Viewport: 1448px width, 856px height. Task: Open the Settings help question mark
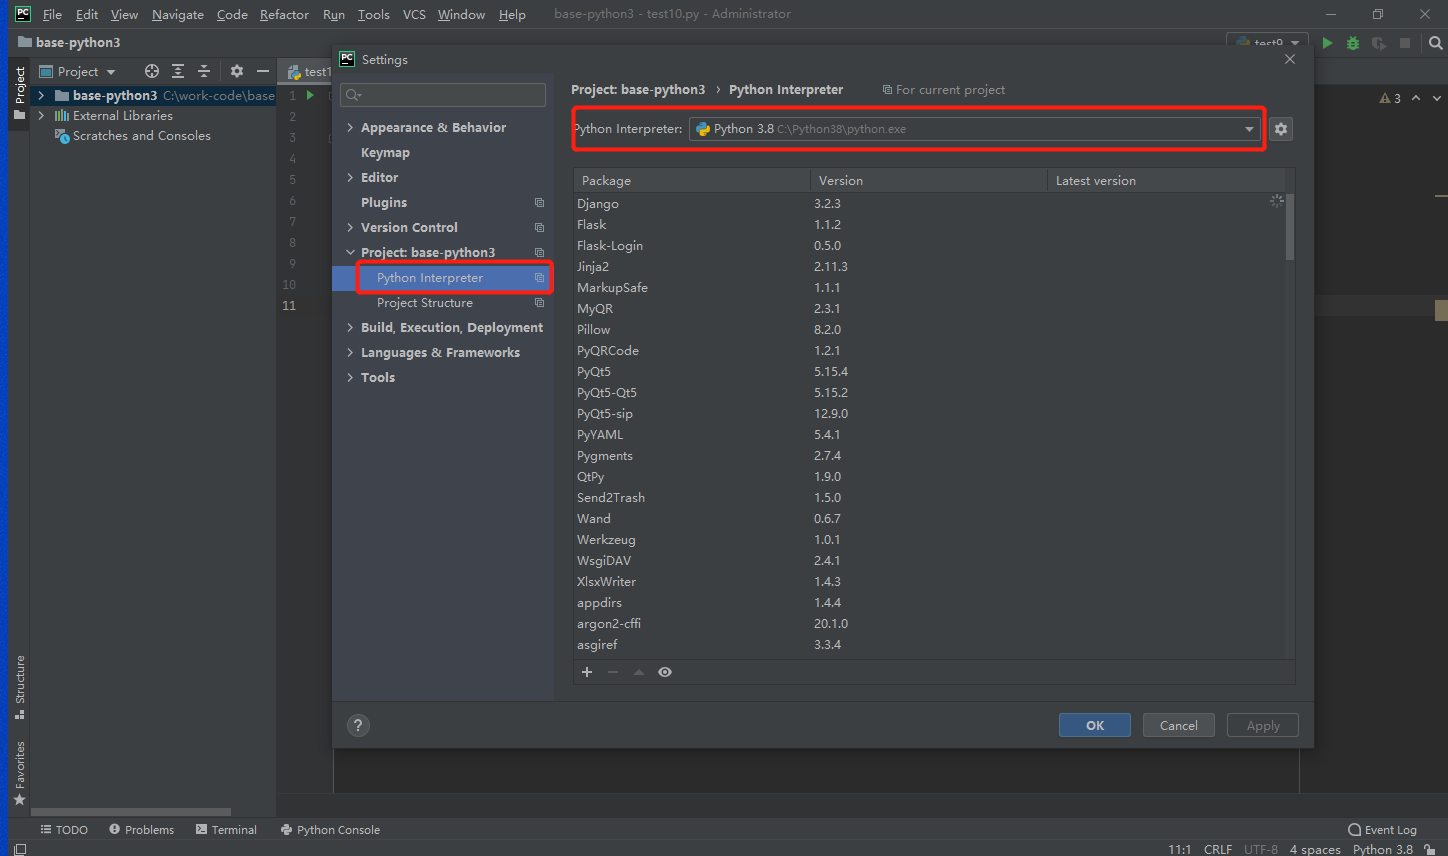click(358, 726)
